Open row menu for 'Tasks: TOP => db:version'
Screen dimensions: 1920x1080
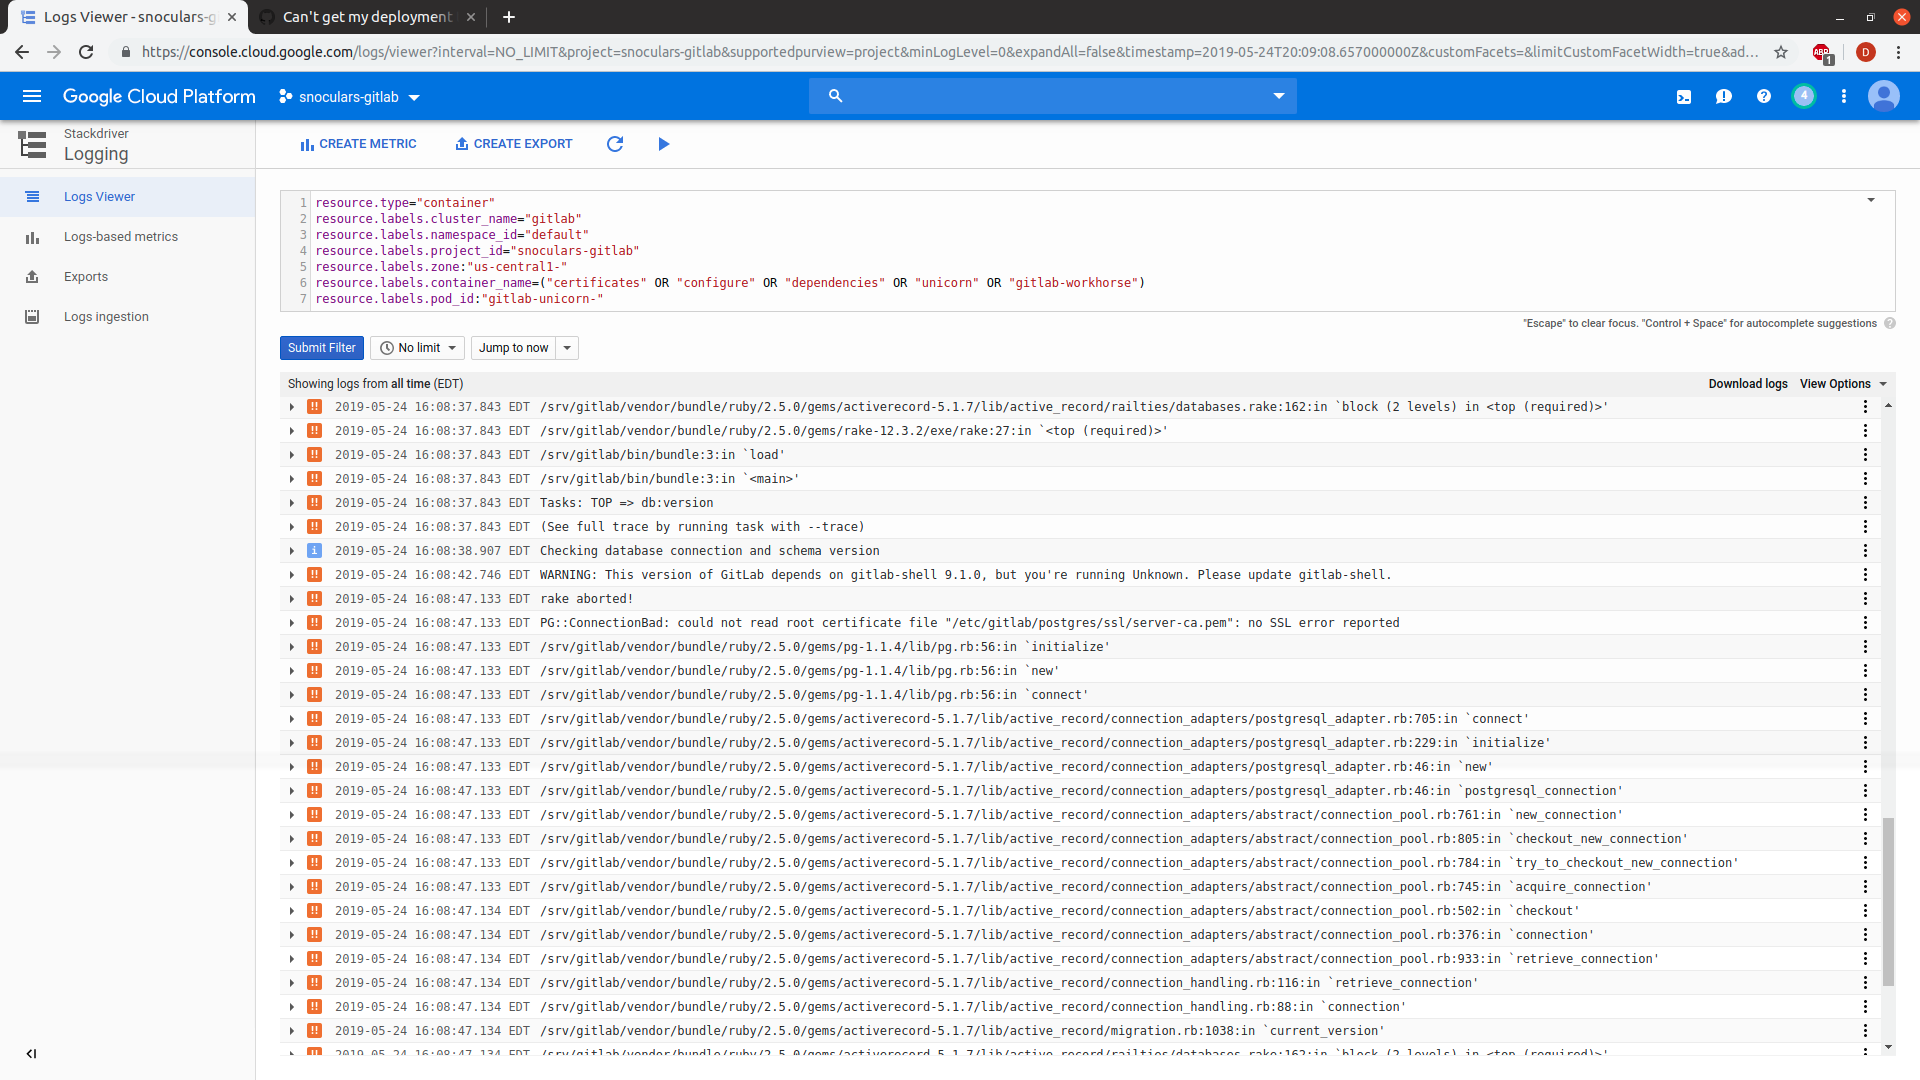coord(1865,503)
